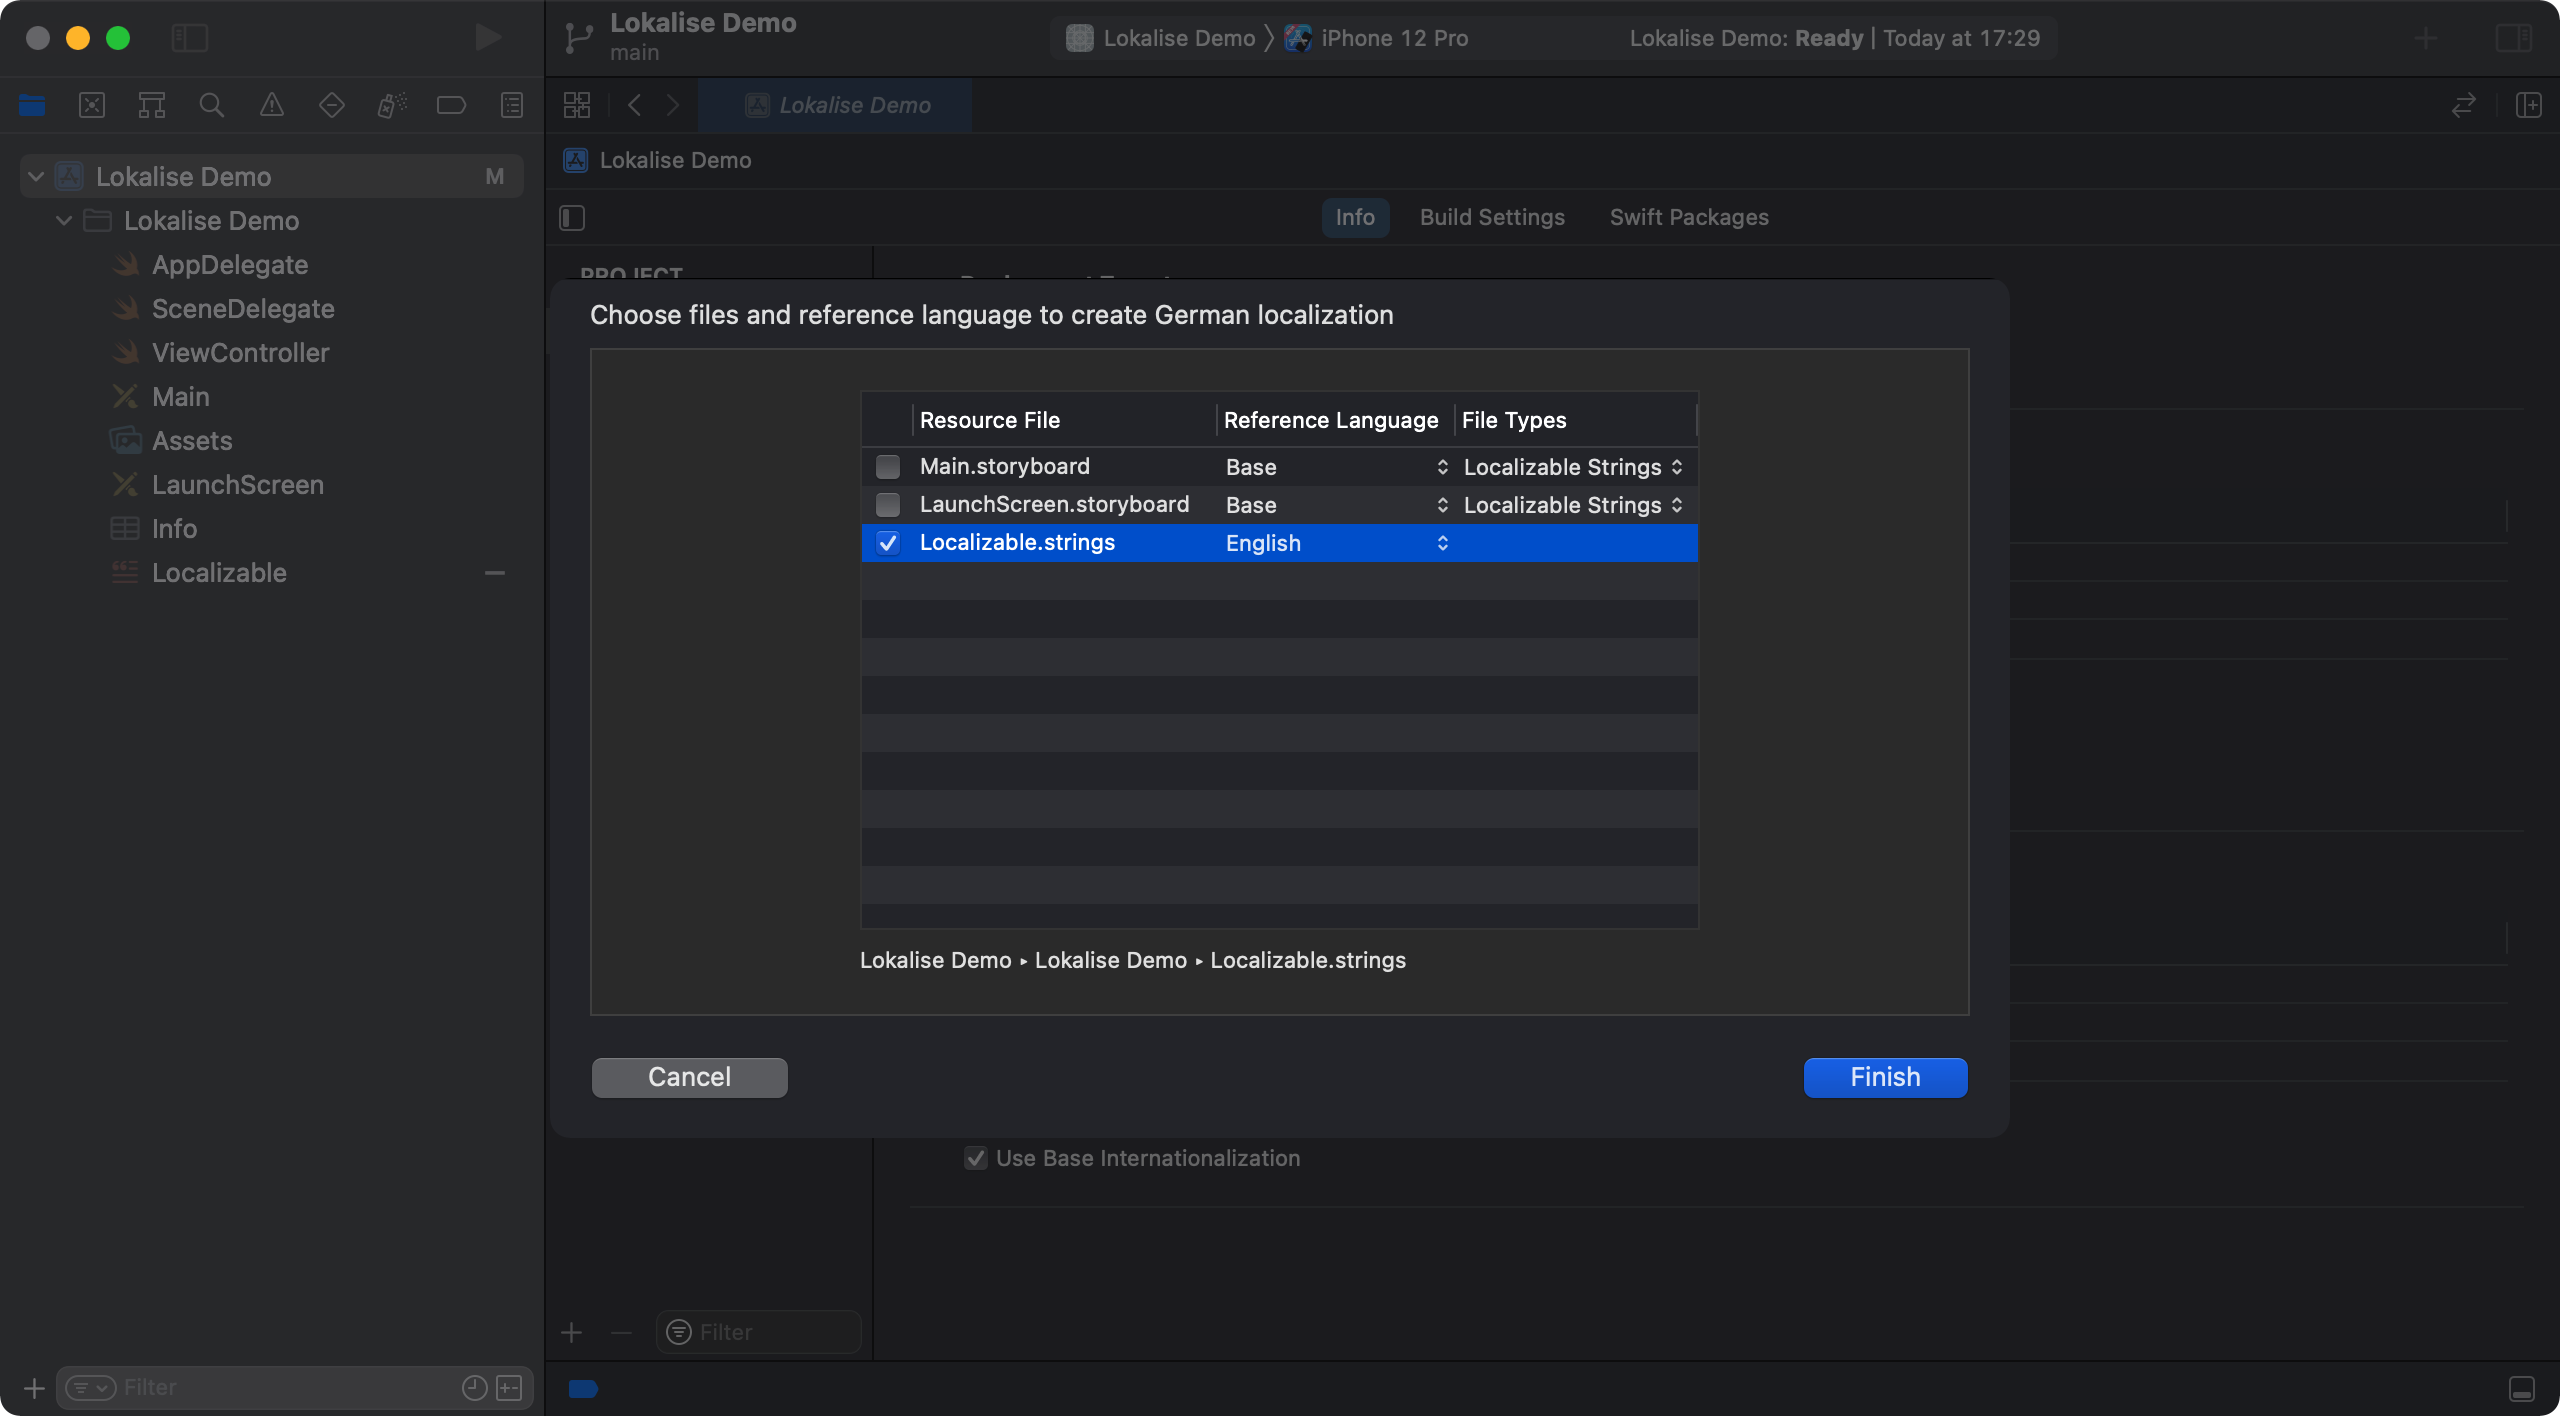Open English reference language dropdown for Localizable.strings

(x=1337, y=543)
